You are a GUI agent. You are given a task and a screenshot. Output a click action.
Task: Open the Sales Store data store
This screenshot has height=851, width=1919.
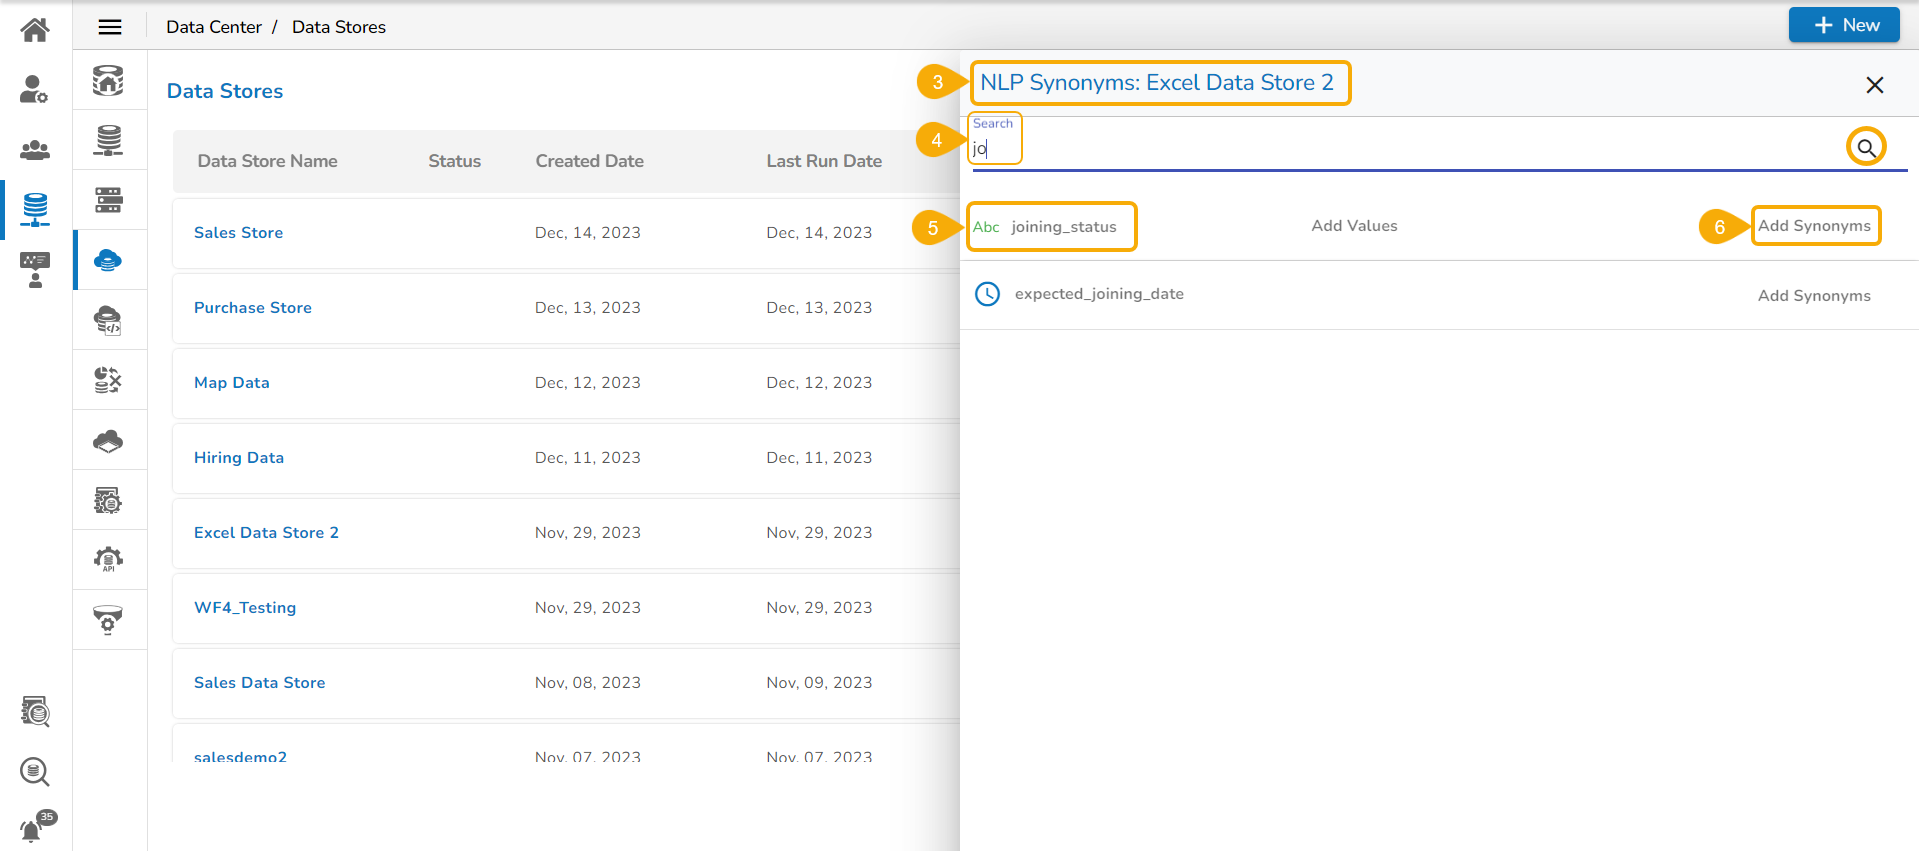coord(238,233)
